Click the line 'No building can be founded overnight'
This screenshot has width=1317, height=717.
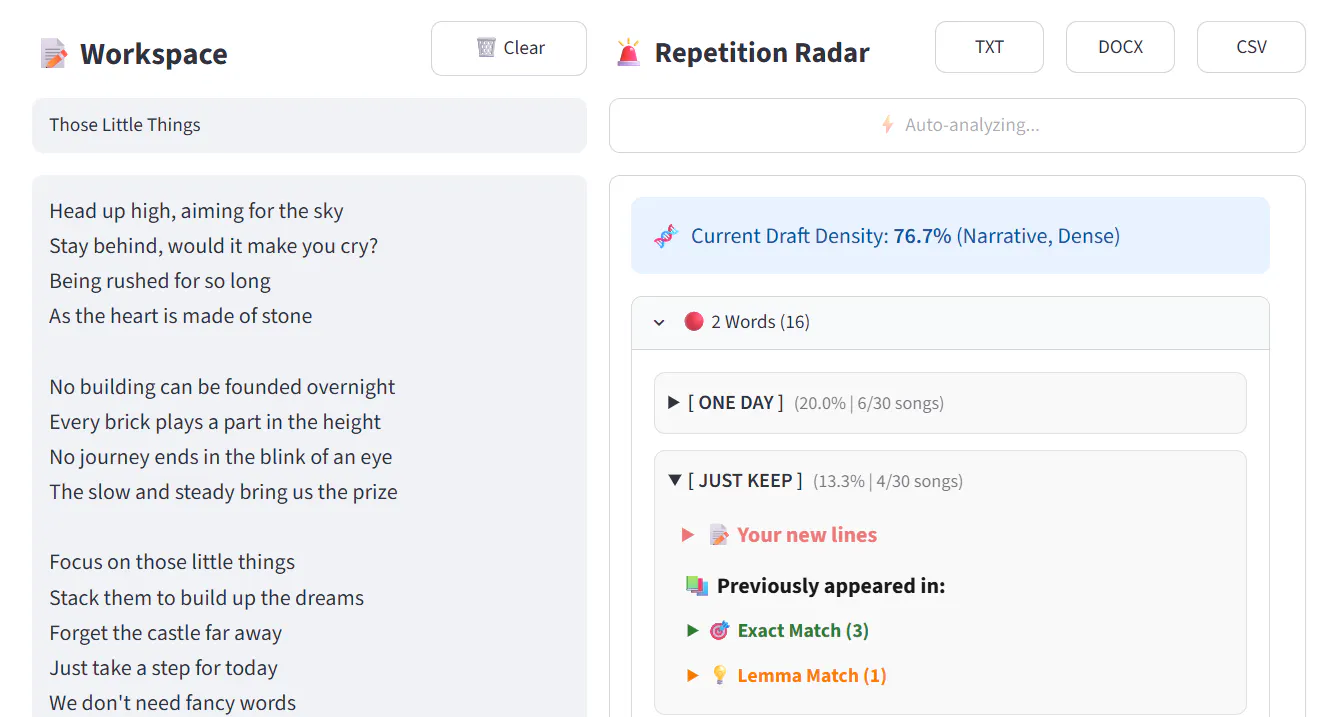point(222,387)
